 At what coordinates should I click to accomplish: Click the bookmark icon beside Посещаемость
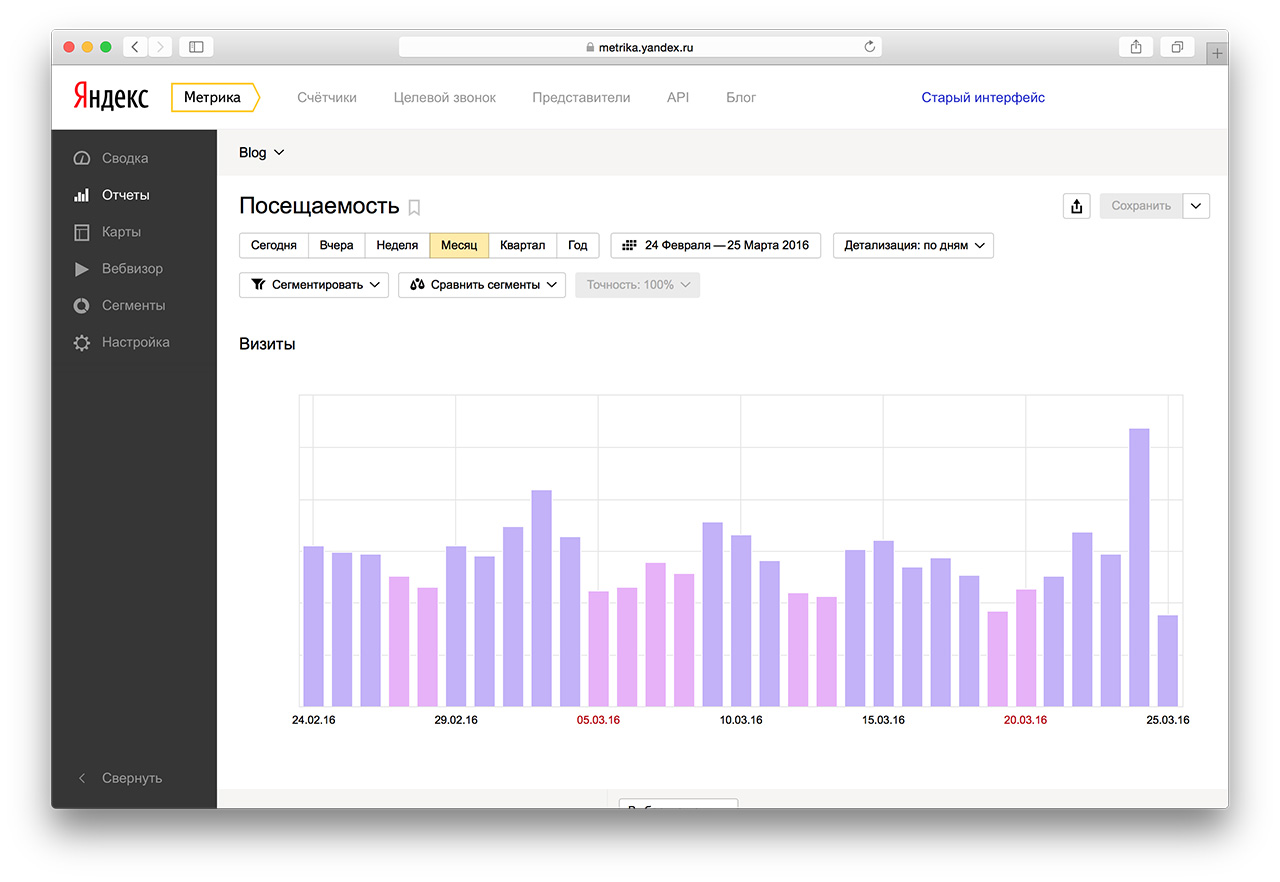click(414, 207)
